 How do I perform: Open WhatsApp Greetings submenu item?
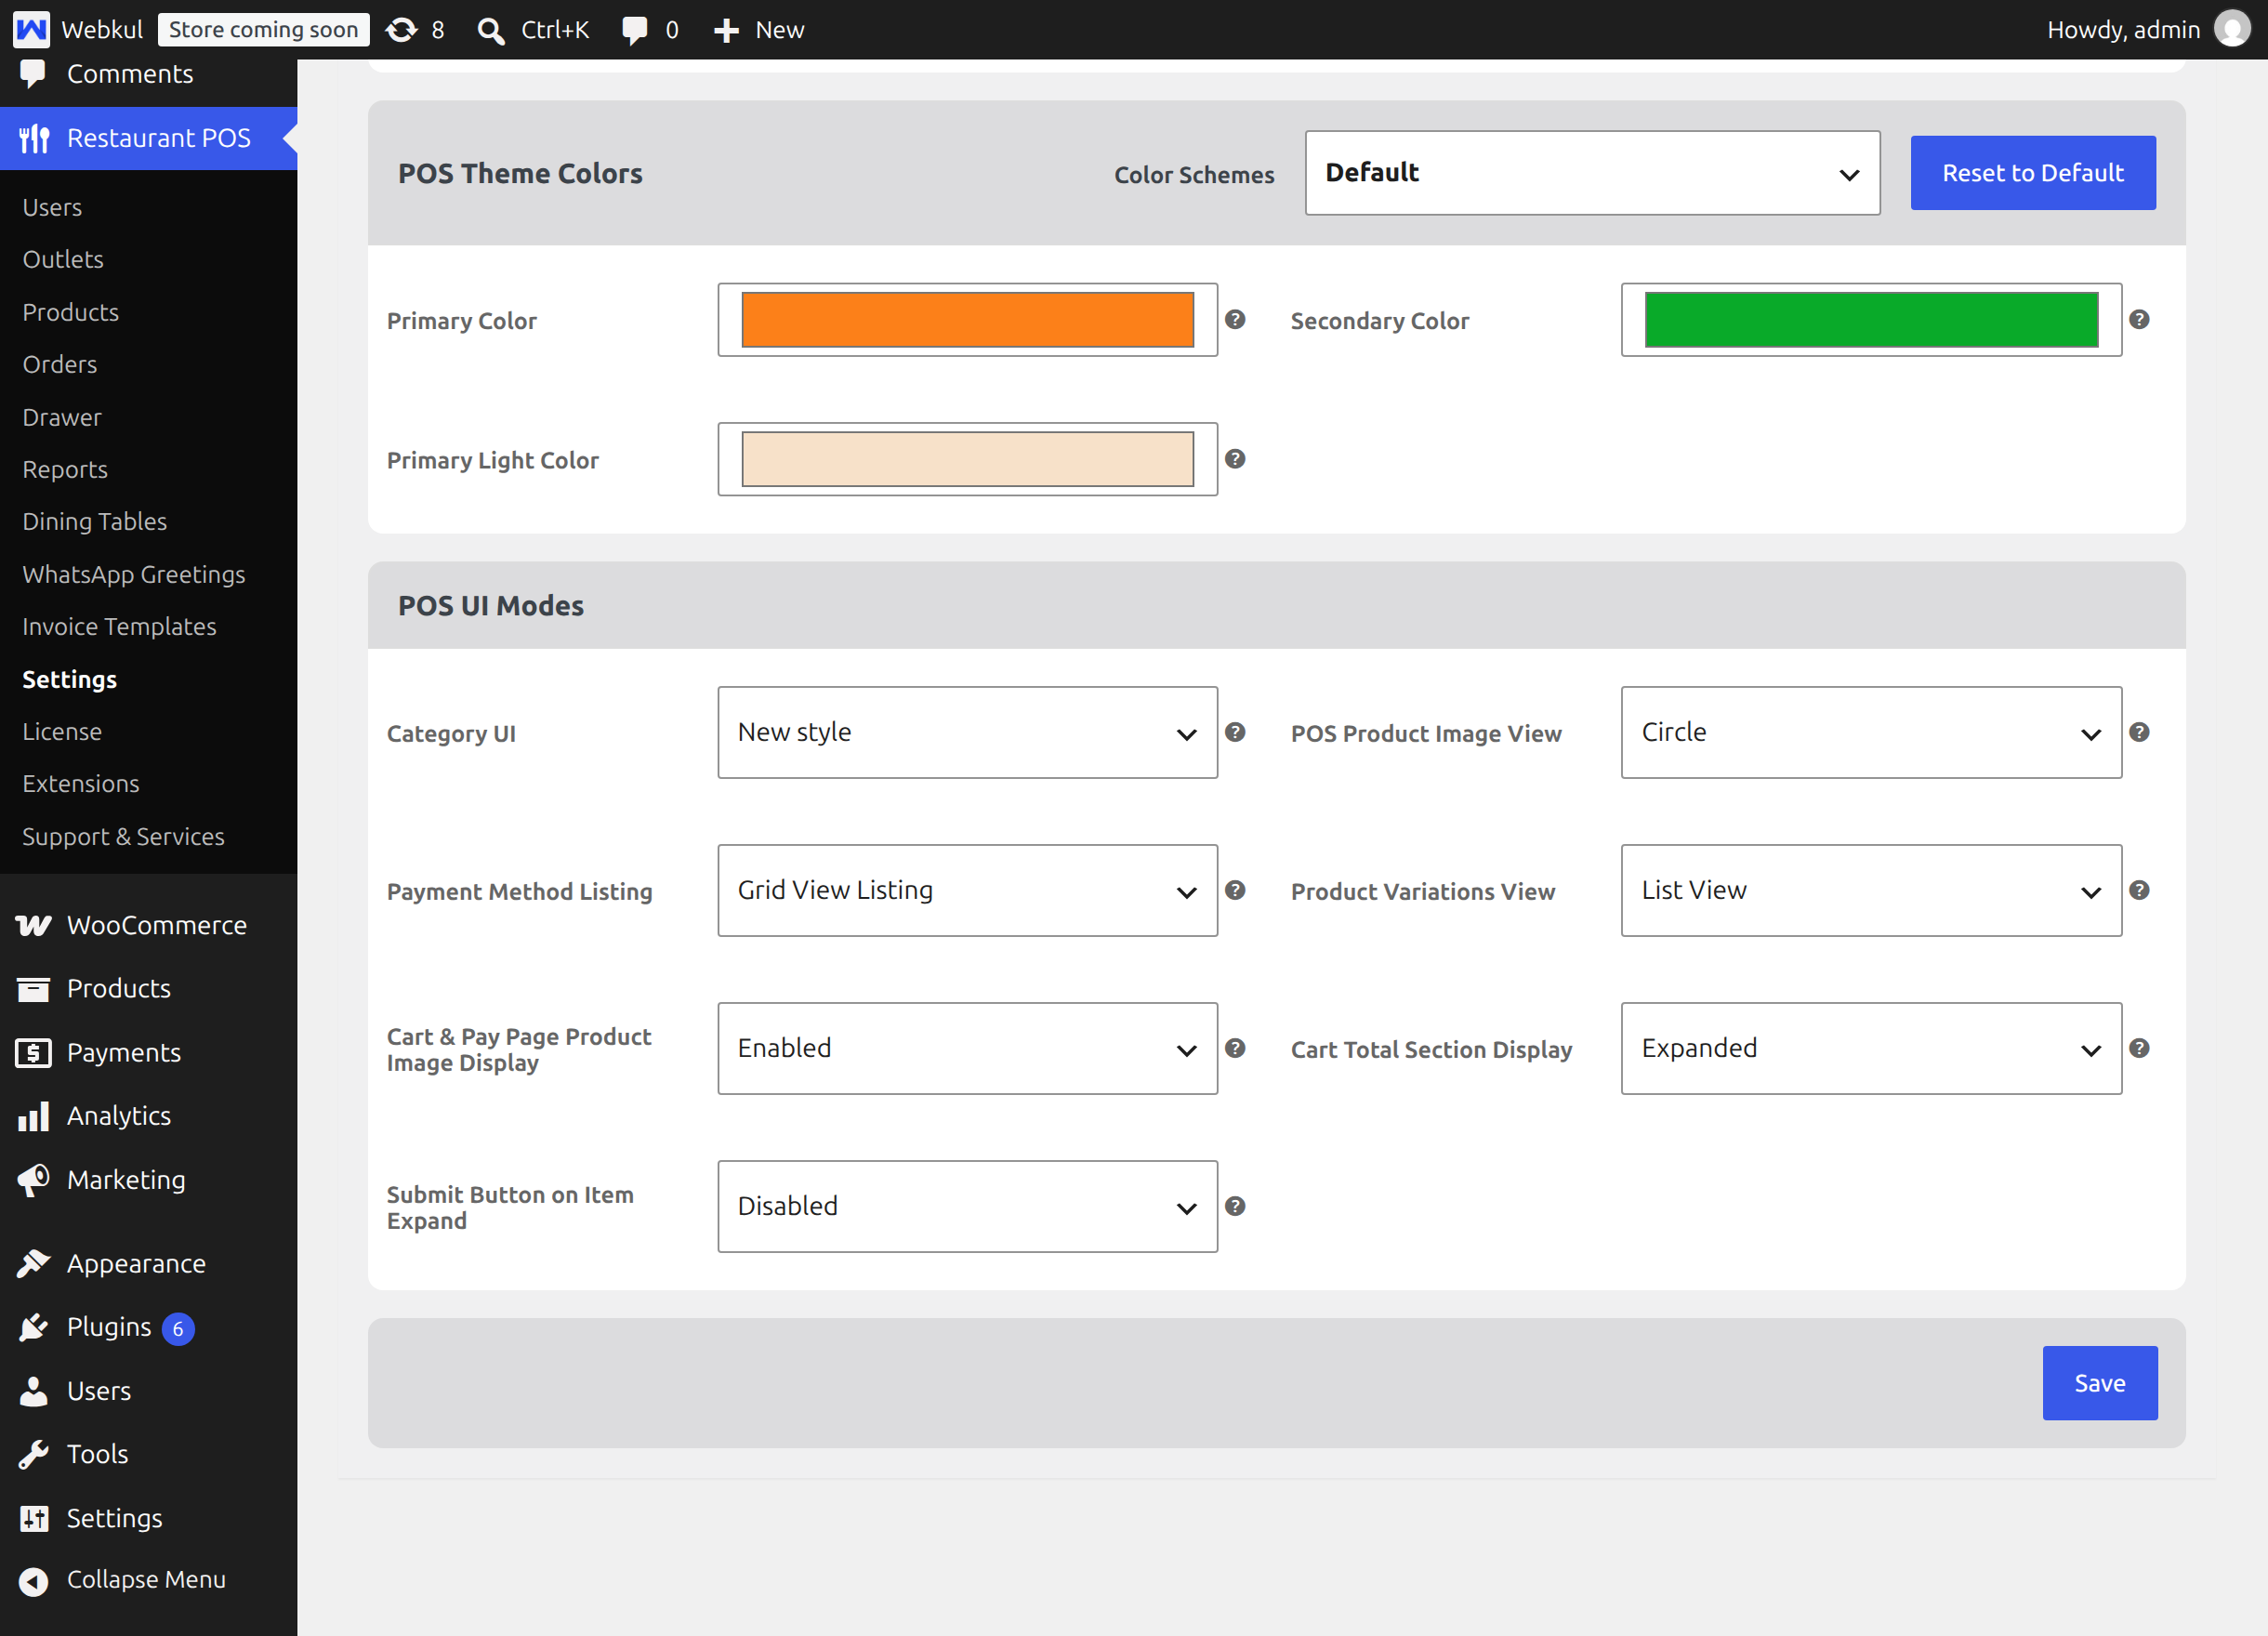coord(133,574)
